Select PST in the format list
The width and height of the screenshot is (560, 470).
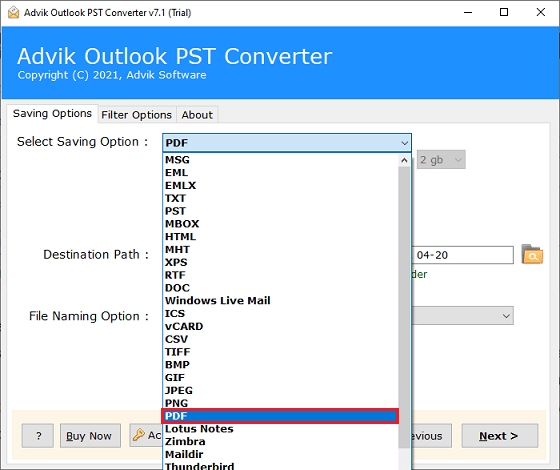(x=280, y=211)
